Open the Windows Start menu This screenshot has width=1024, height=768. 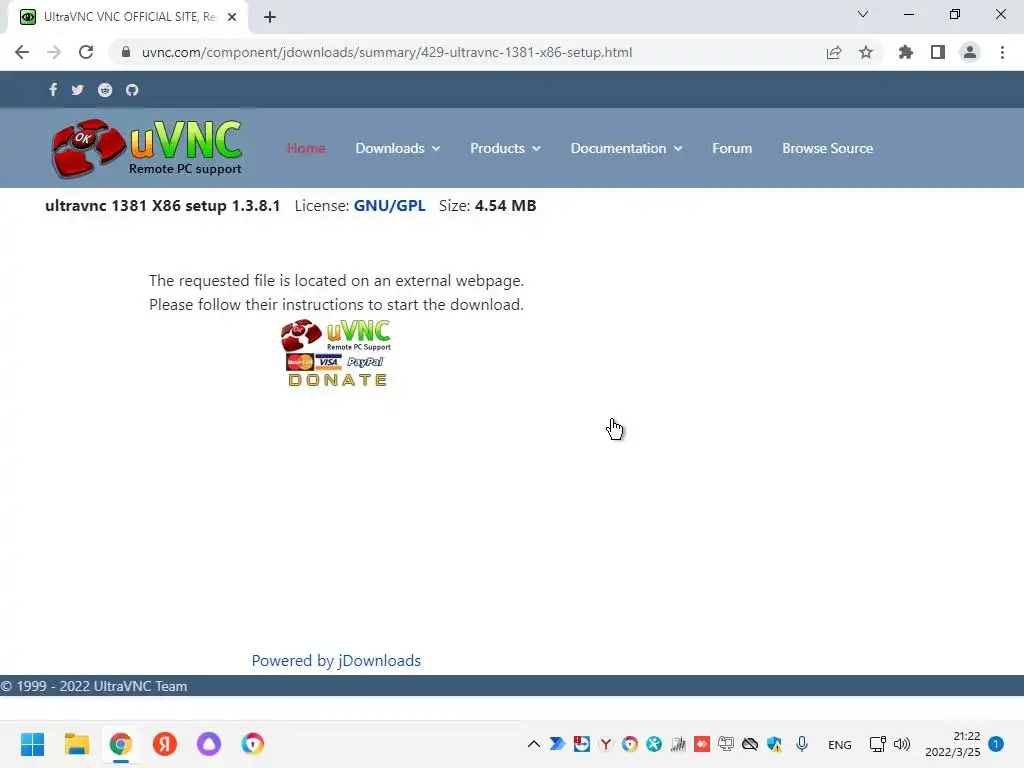pyautogui.click(x=33, y=744)
